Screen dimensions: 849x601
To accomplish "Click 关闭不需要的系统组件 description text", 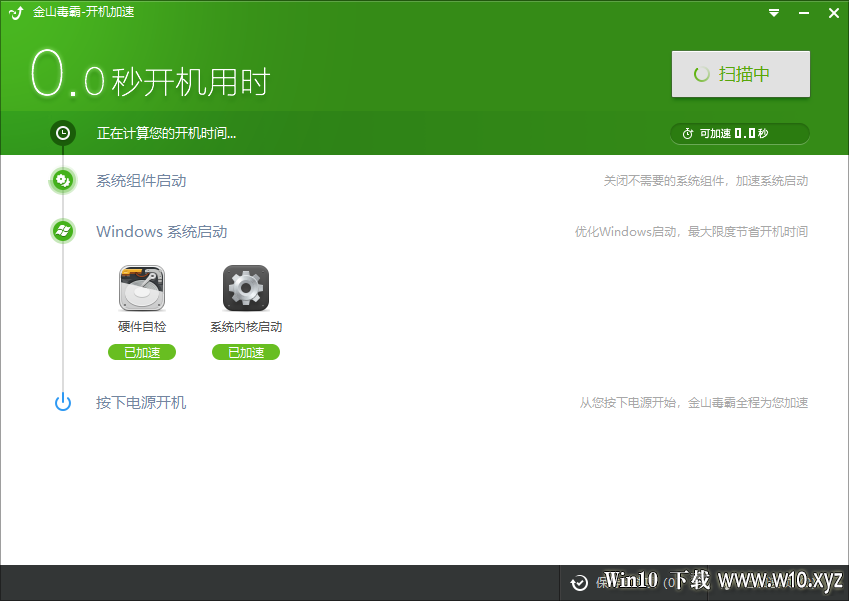I will [x=706, y=181].
